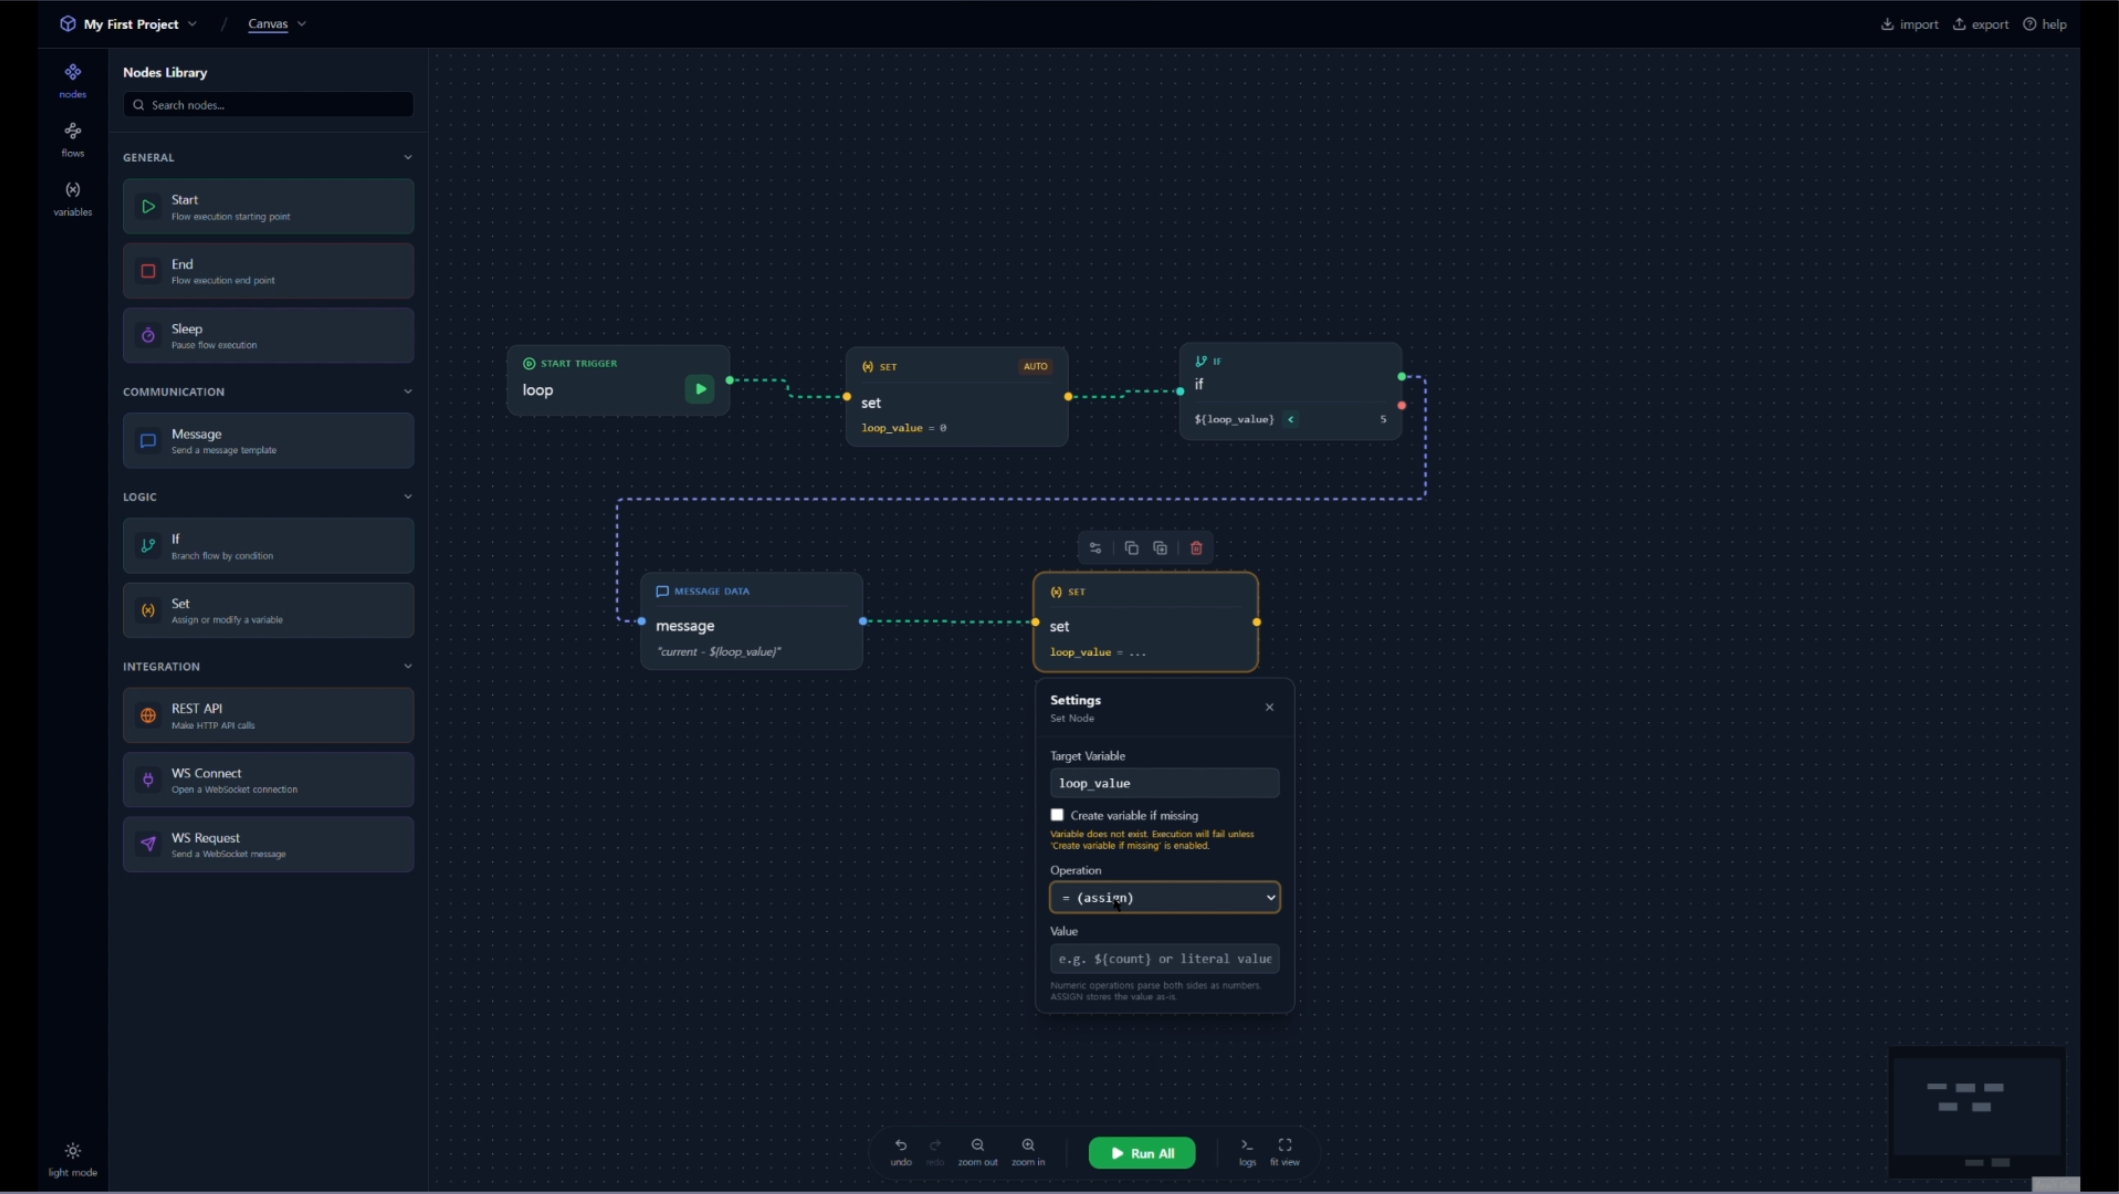
Task: Click the Value input field
Action: pos(1164,959)
